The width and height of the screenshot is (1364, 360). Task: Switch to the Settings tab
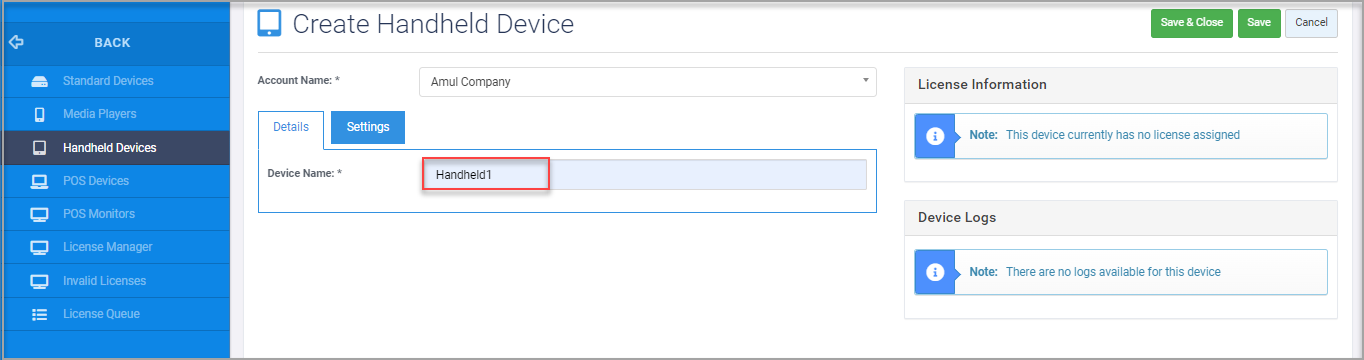pos(368,127)
